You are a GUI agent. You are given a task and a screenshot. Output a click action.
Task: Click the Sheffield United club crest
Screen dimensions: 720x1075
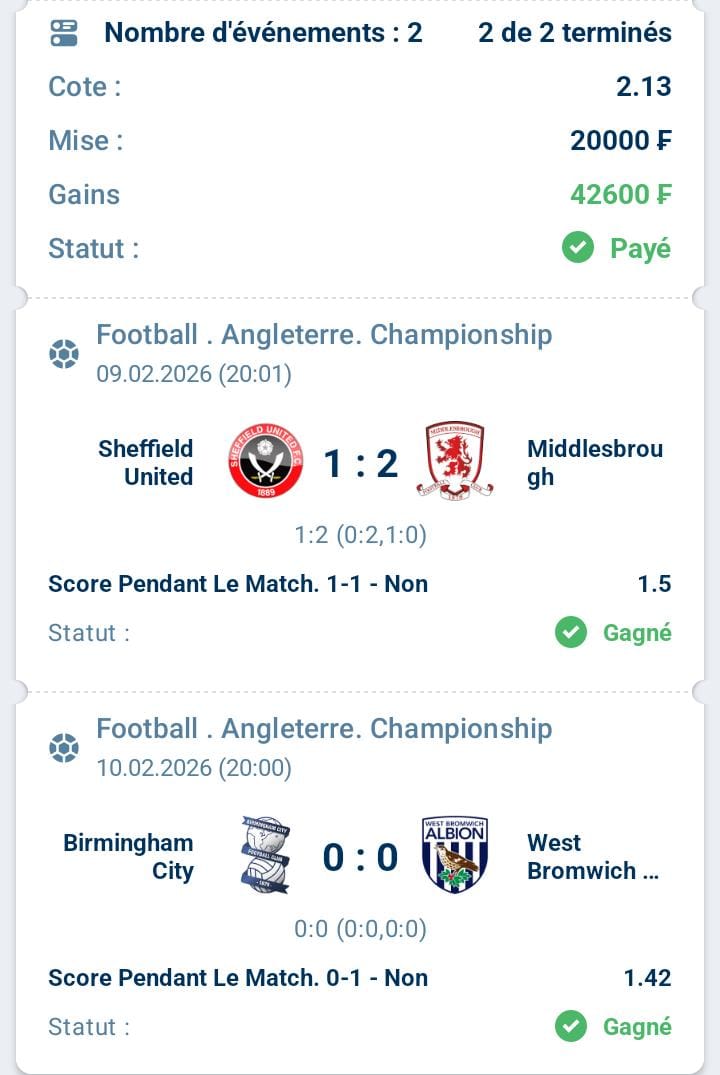pos(265,461)
